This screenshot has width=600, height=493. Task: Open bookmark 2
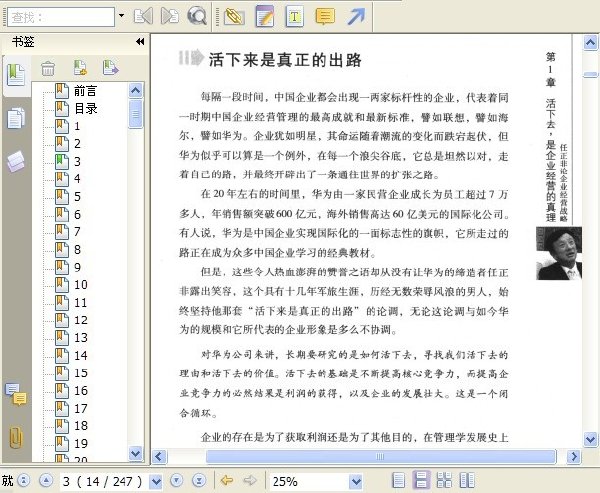pos(68,144)
